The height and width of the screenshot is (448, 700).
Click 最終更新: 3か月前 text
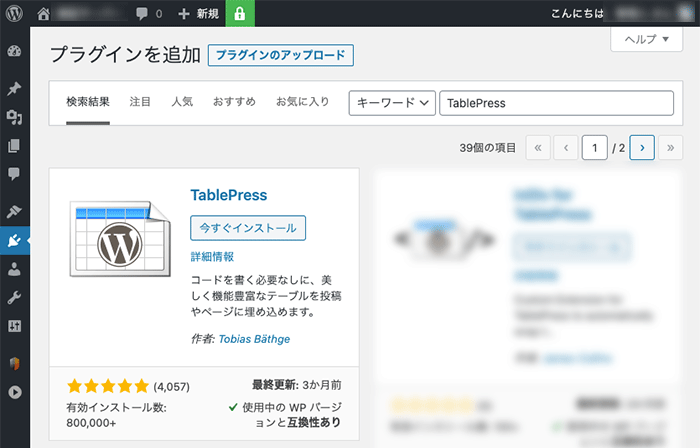297,385
